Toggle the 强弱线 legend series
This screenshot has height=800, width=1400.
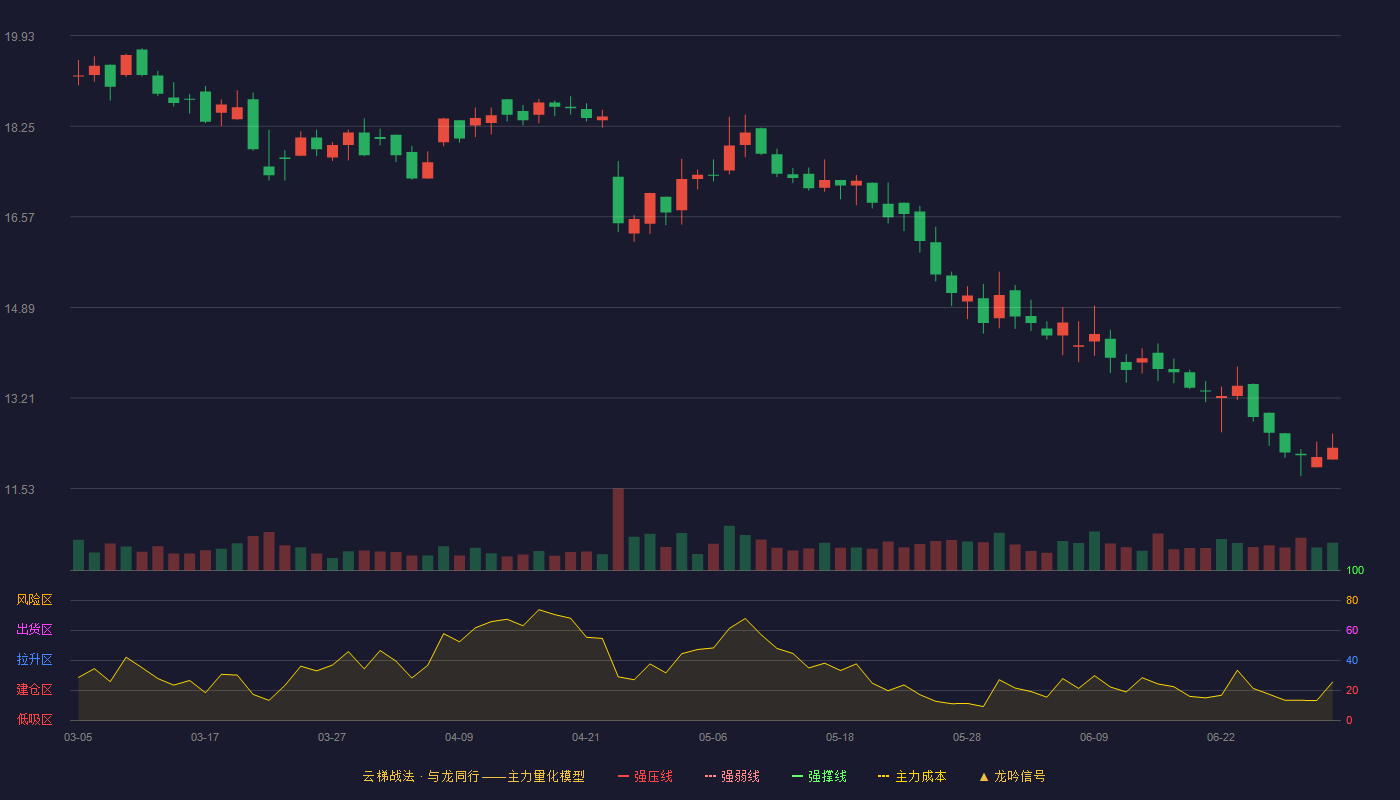tap(732, 776)
